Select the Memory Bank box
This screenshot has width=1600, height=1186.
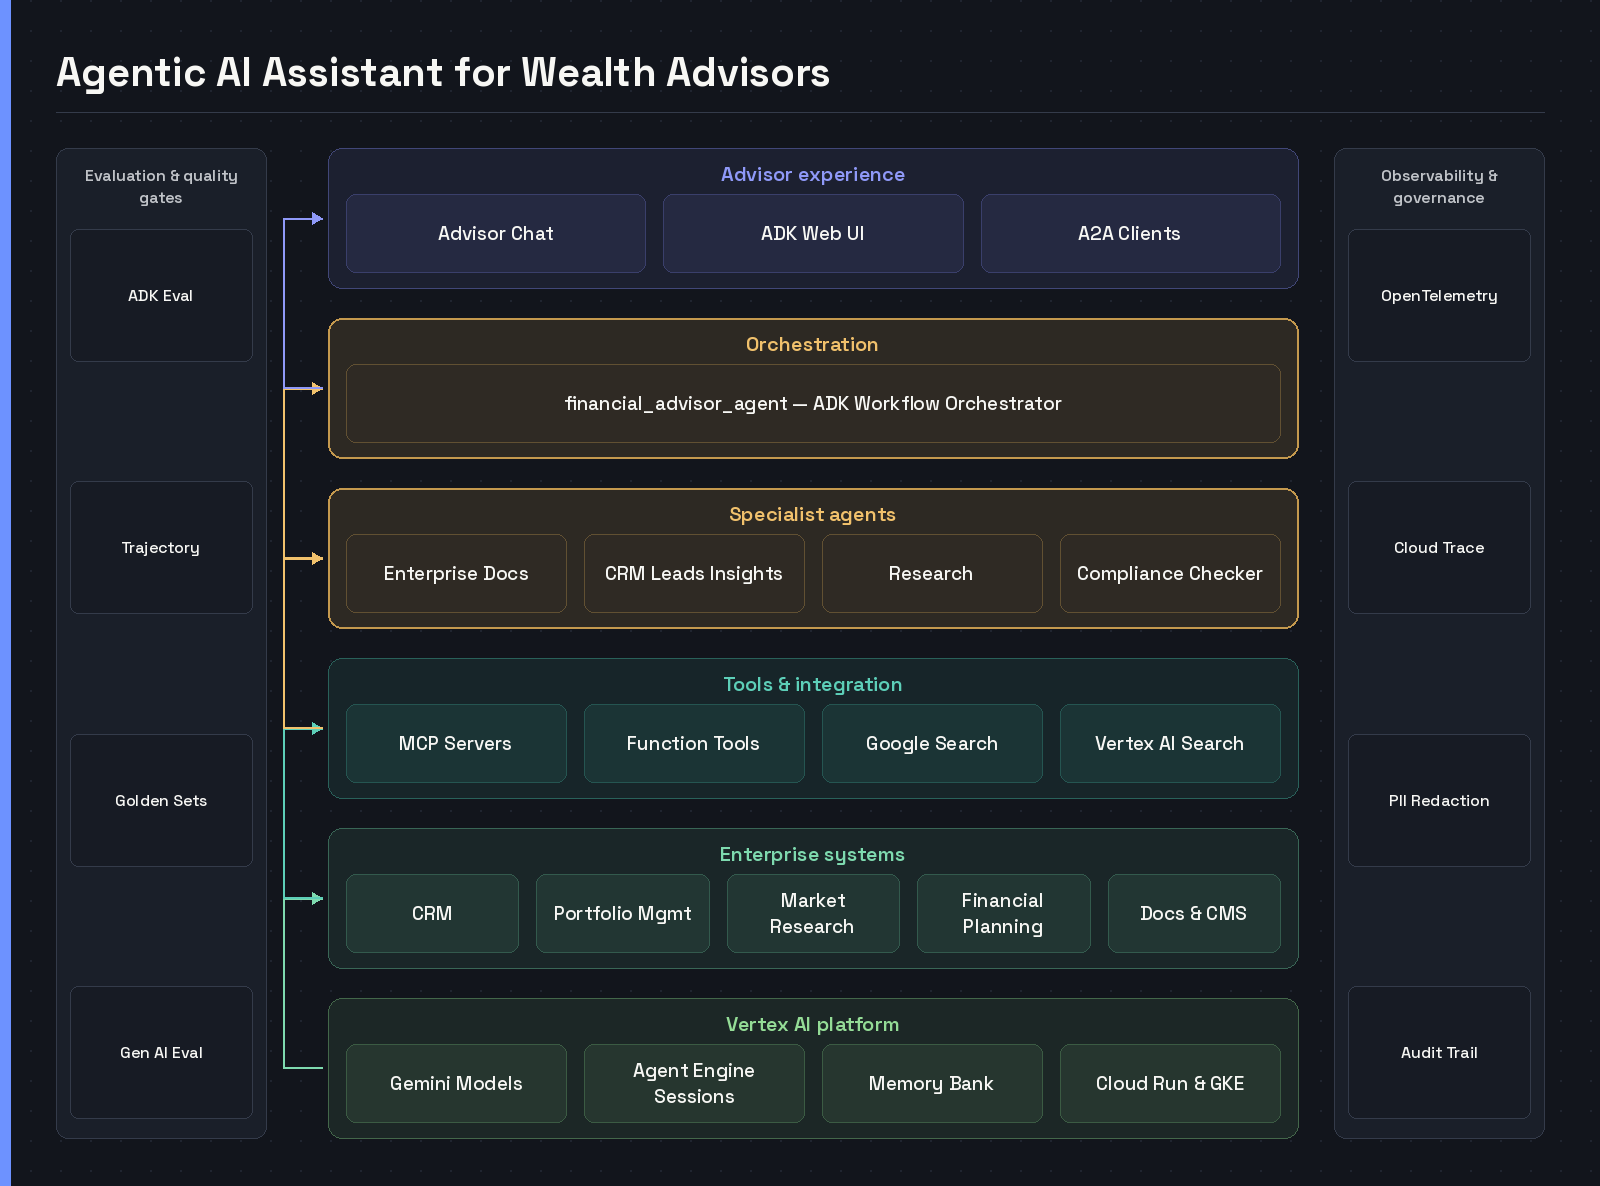(932, 1083)
